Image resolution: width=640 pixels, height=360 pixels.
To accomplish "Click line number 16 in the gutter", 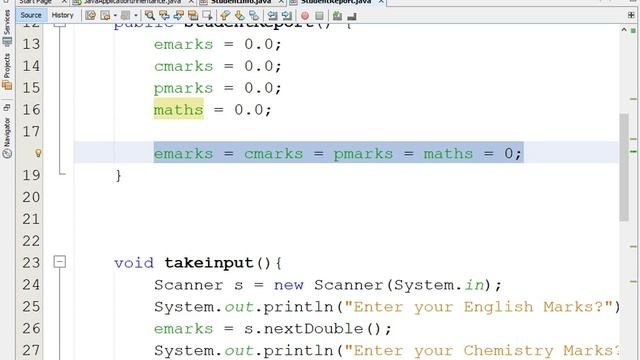I will (31, 110).
